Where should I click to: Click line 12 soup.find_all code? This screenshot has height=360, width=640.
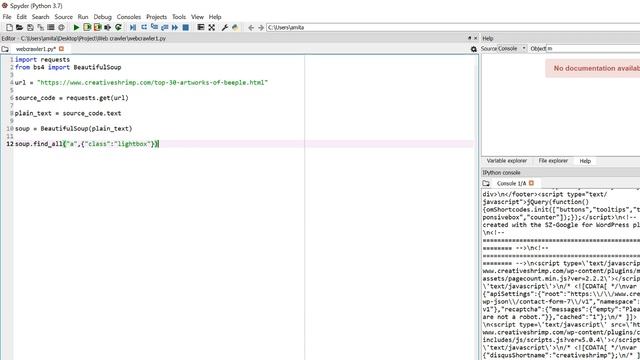coord(87,144)
